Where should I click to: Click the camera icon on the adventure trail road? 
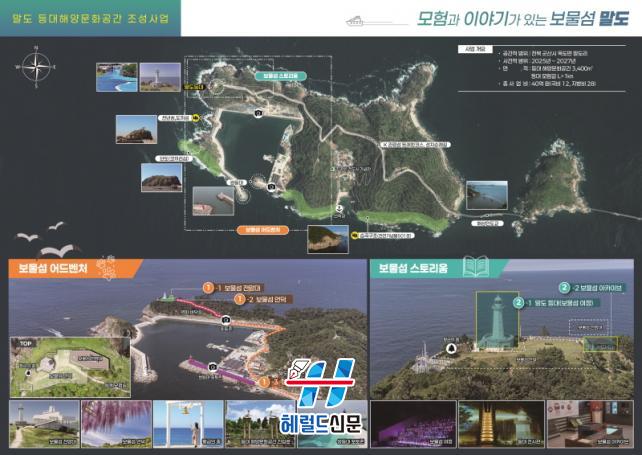pos(225,319)
